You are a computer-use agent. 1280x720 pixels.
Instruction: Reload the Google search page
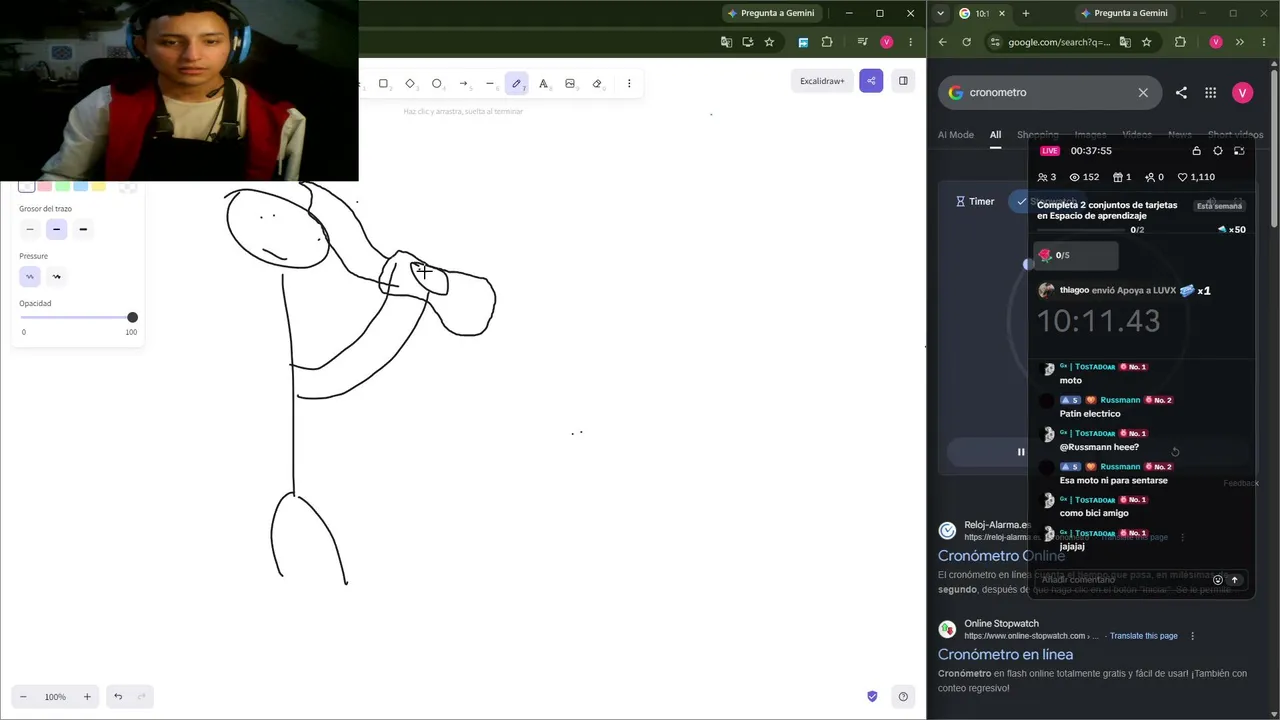click(966, 42)
